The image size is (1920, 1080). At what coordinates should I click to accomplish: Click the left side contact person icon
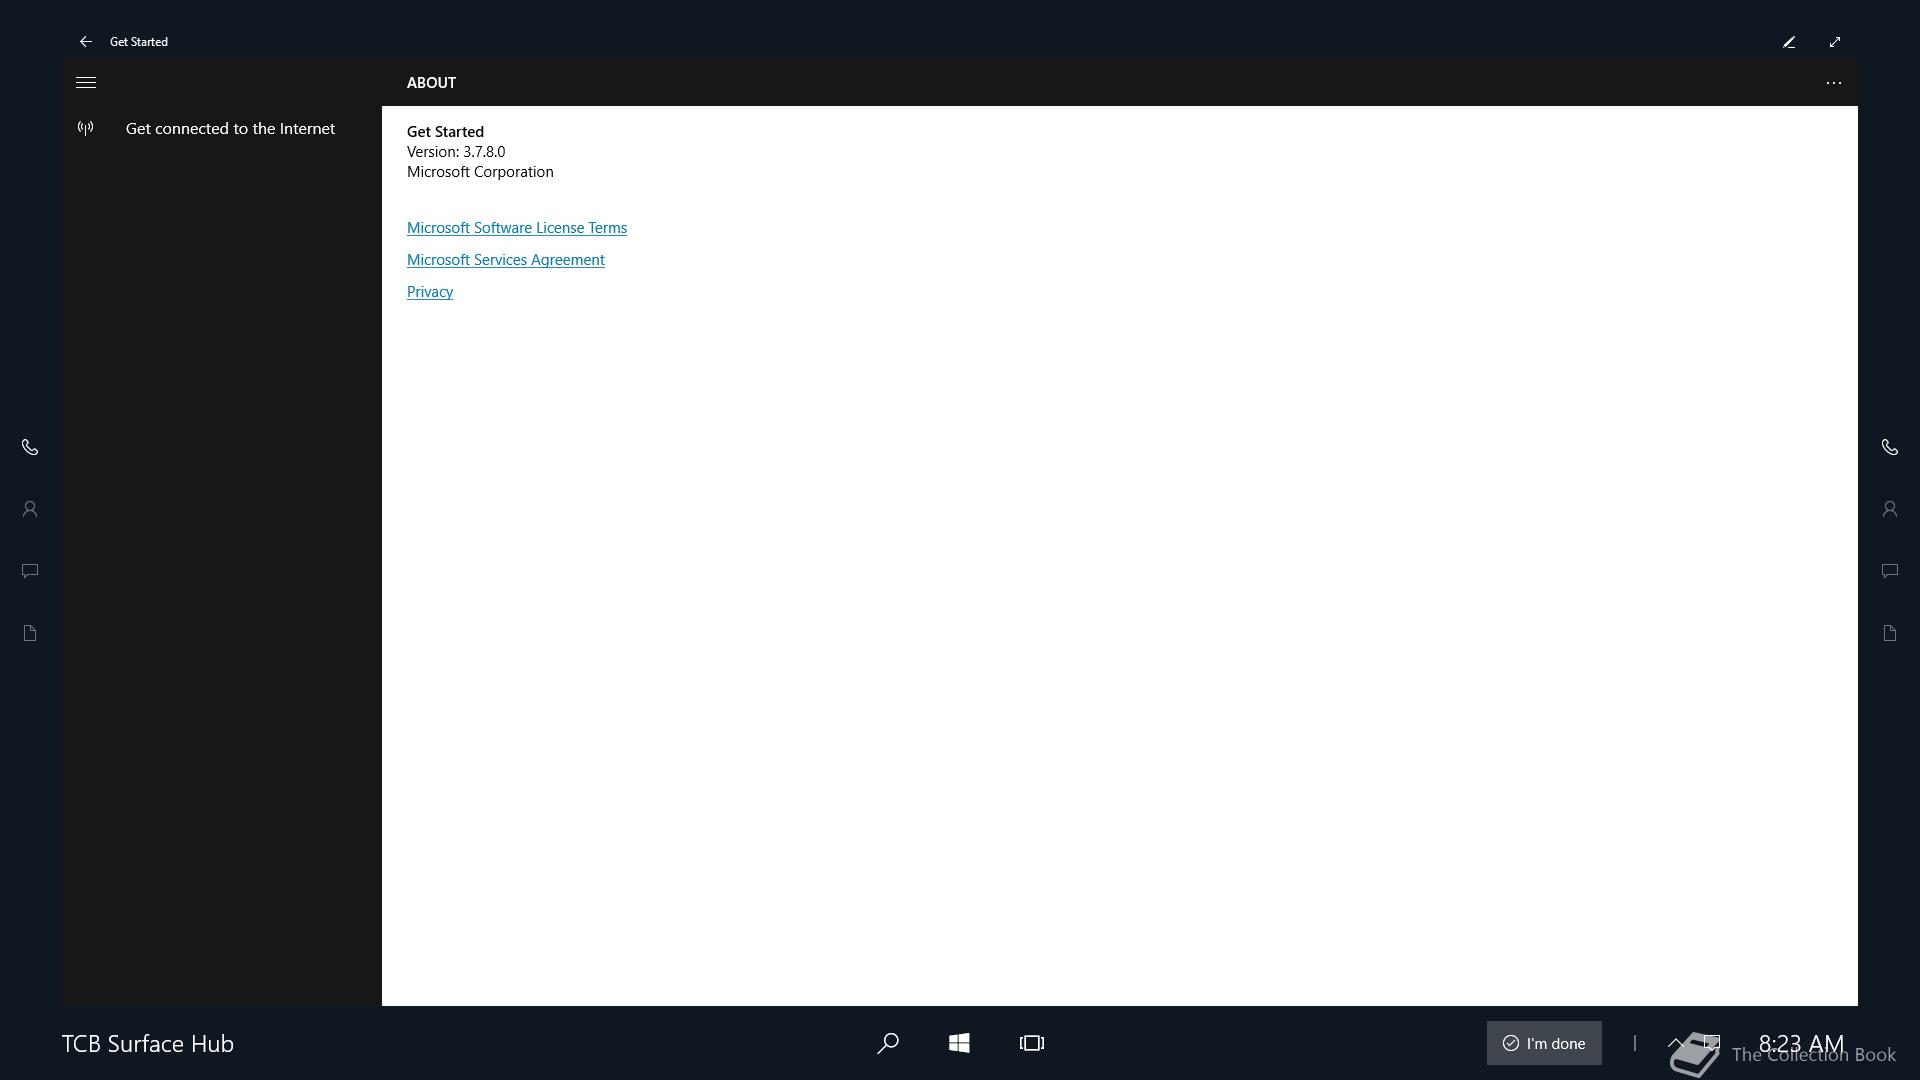tap(30, 509)
